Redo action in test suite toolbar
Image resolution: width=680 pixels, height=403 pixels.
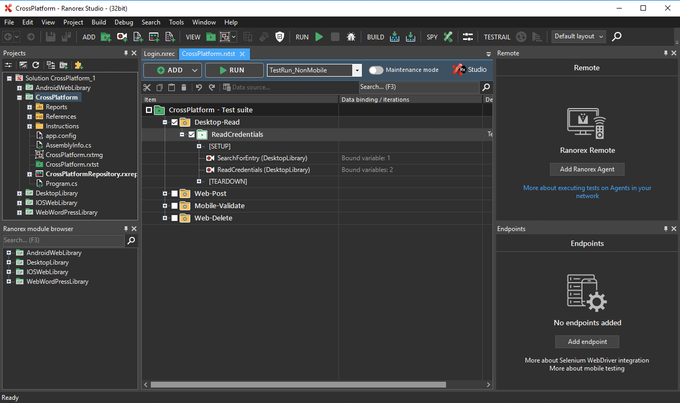212,87
